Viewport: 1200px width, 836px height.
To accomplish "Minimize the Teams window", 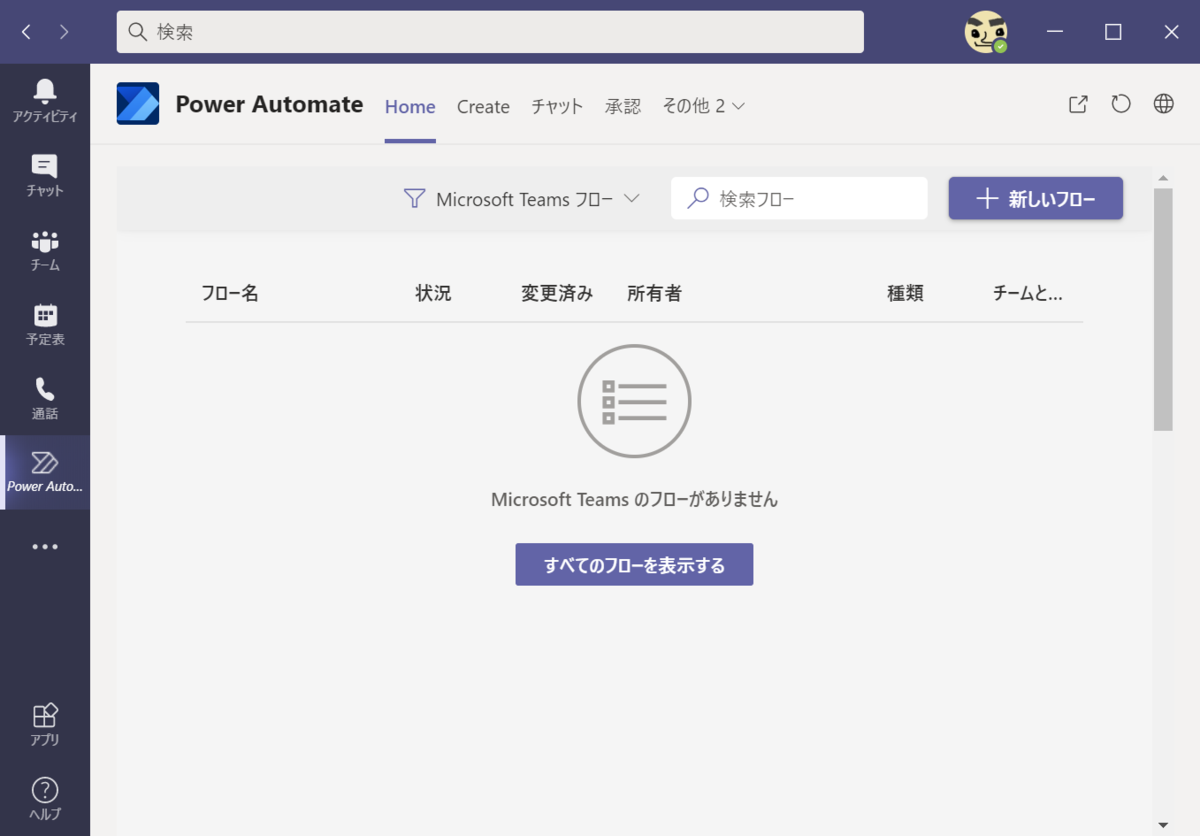I will (1055, 32).
